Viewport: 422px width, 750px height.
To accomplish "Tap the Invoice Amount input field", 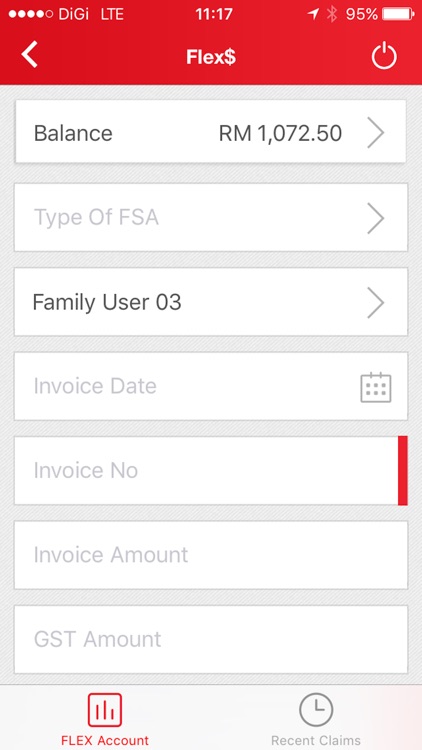I will [x=211, y=555].
